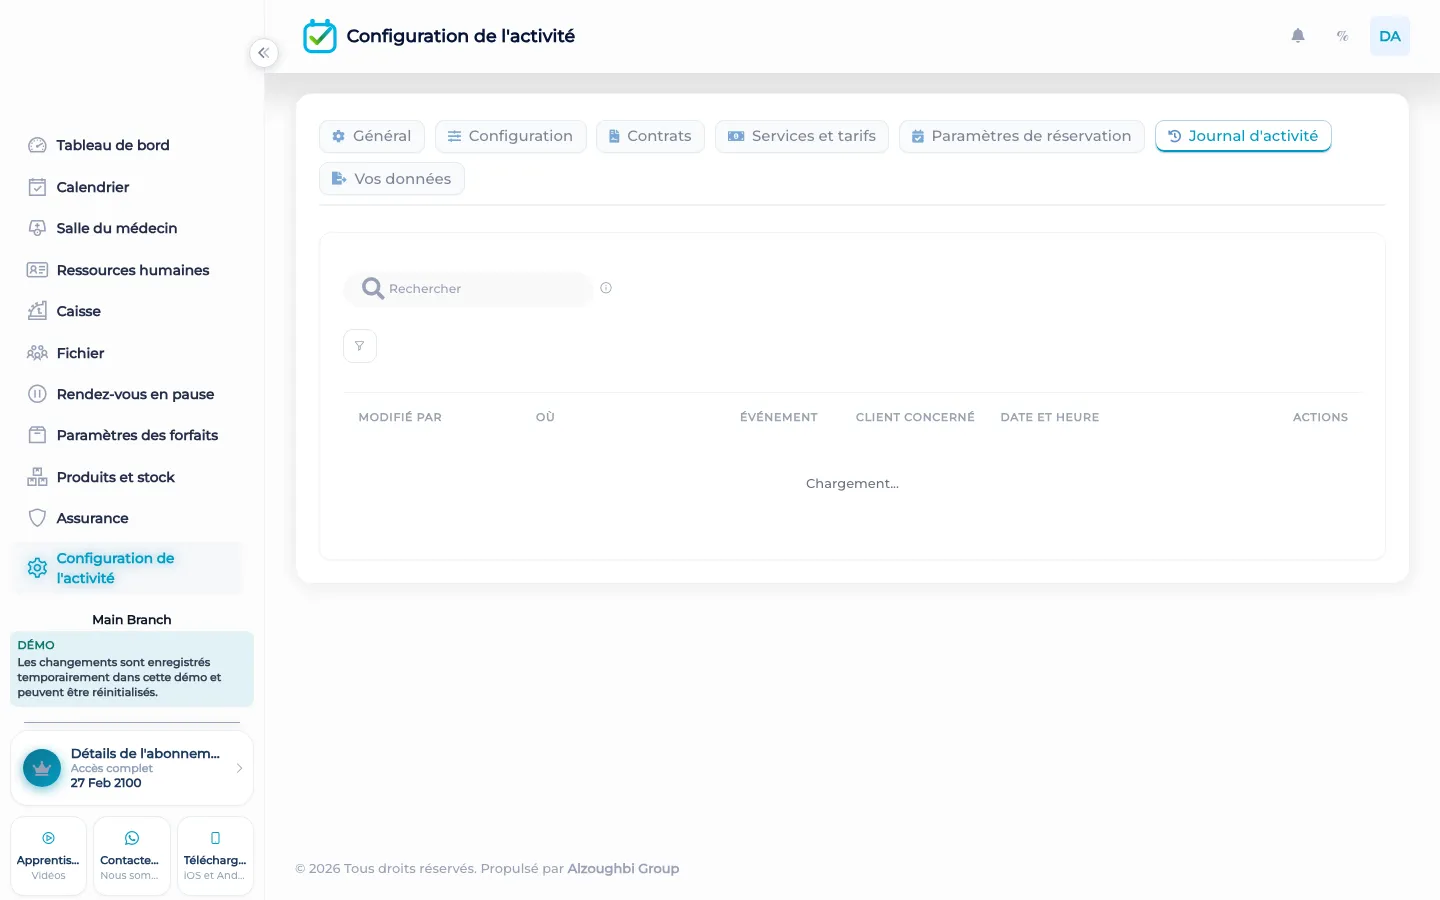Switch to the Configuration tab

[x=511, y=136]
